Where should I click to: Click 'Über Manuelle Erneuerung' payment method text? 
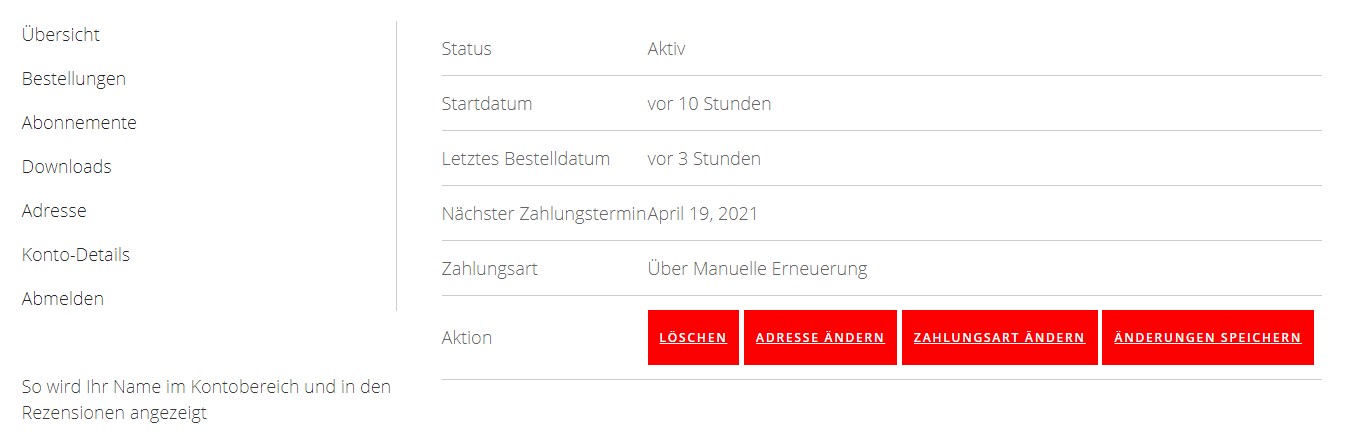(x=758, y=269)
